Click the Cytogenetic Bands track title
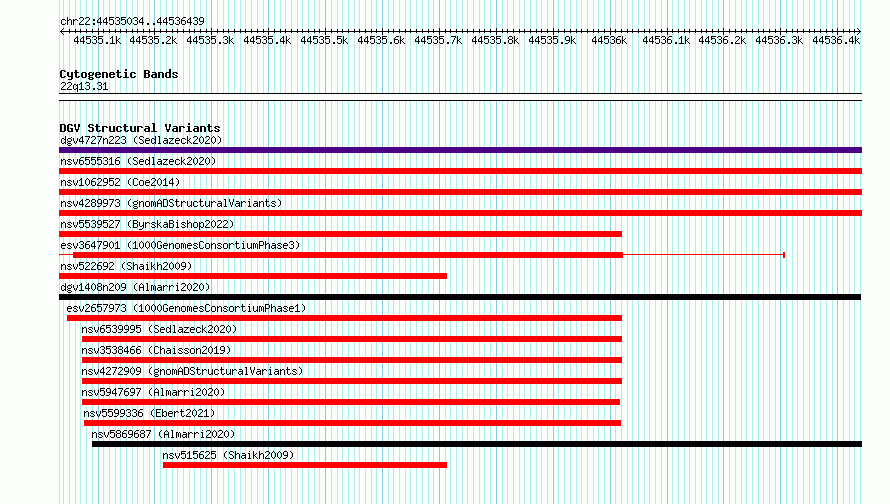This screenshot has height=504, width=890. tap(119, 74)
